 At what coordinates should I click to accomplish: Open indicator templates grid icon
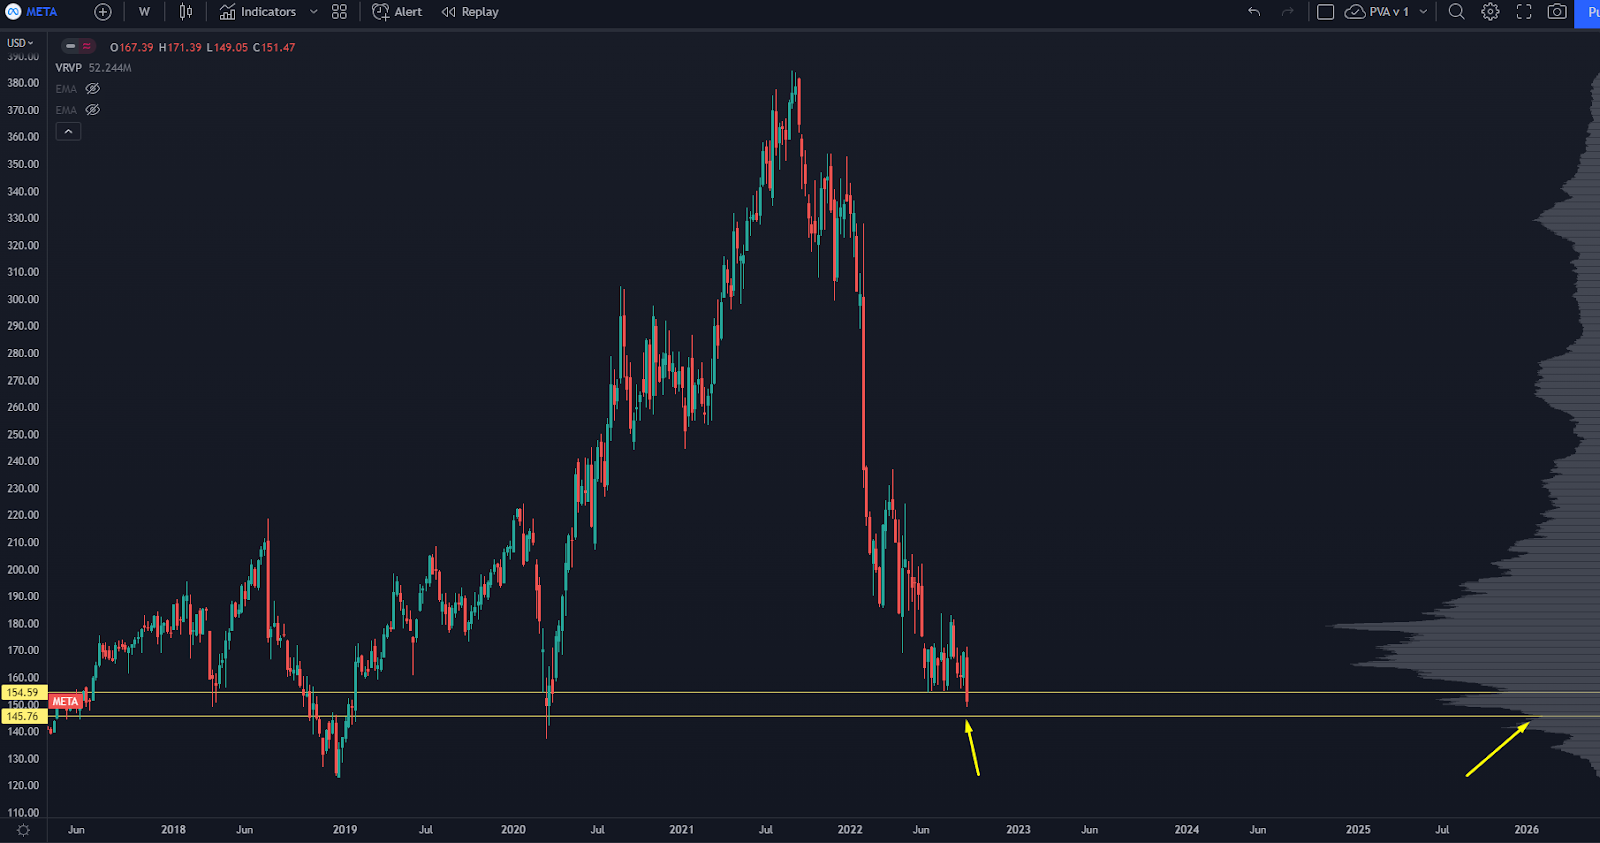click(340, 12)
